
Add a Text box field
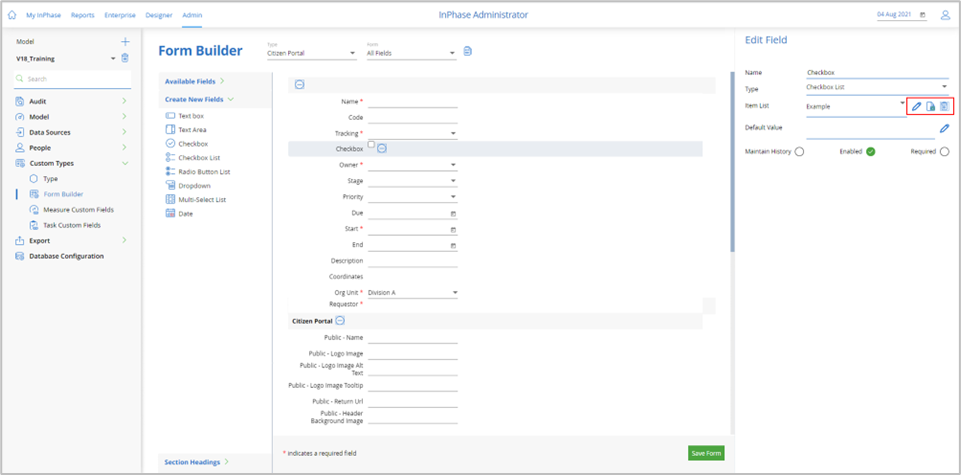(184, 115)
